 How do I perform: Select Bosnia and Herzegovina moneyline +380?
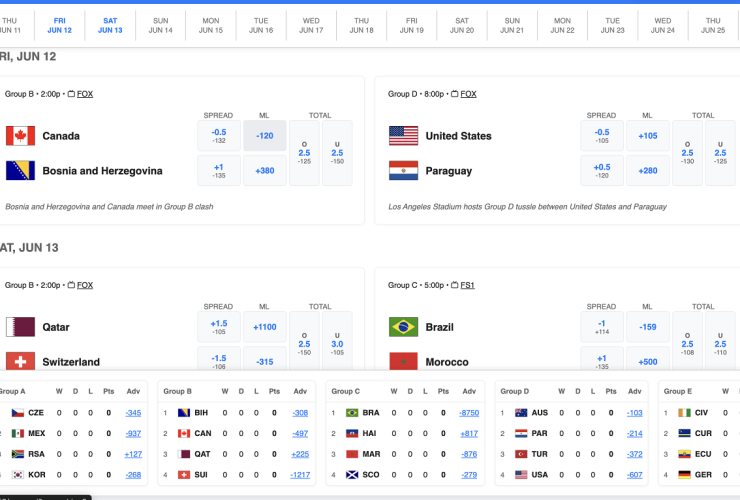[265, 170]
